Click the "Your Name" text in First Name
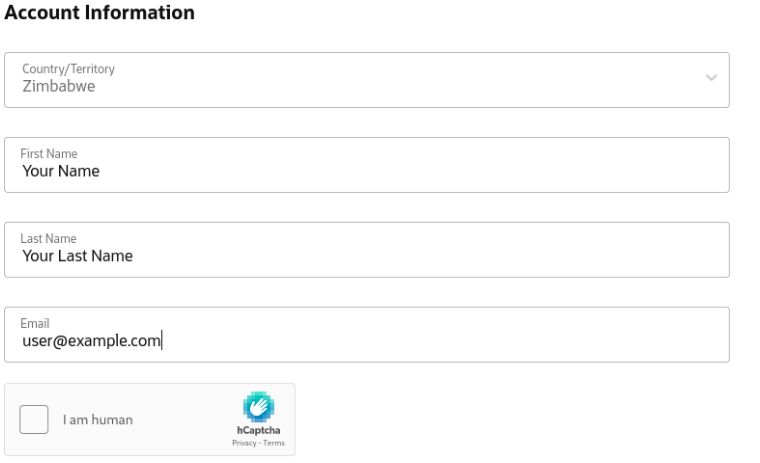Viewport: 760px width, 463px height. (x=61, y=171)
